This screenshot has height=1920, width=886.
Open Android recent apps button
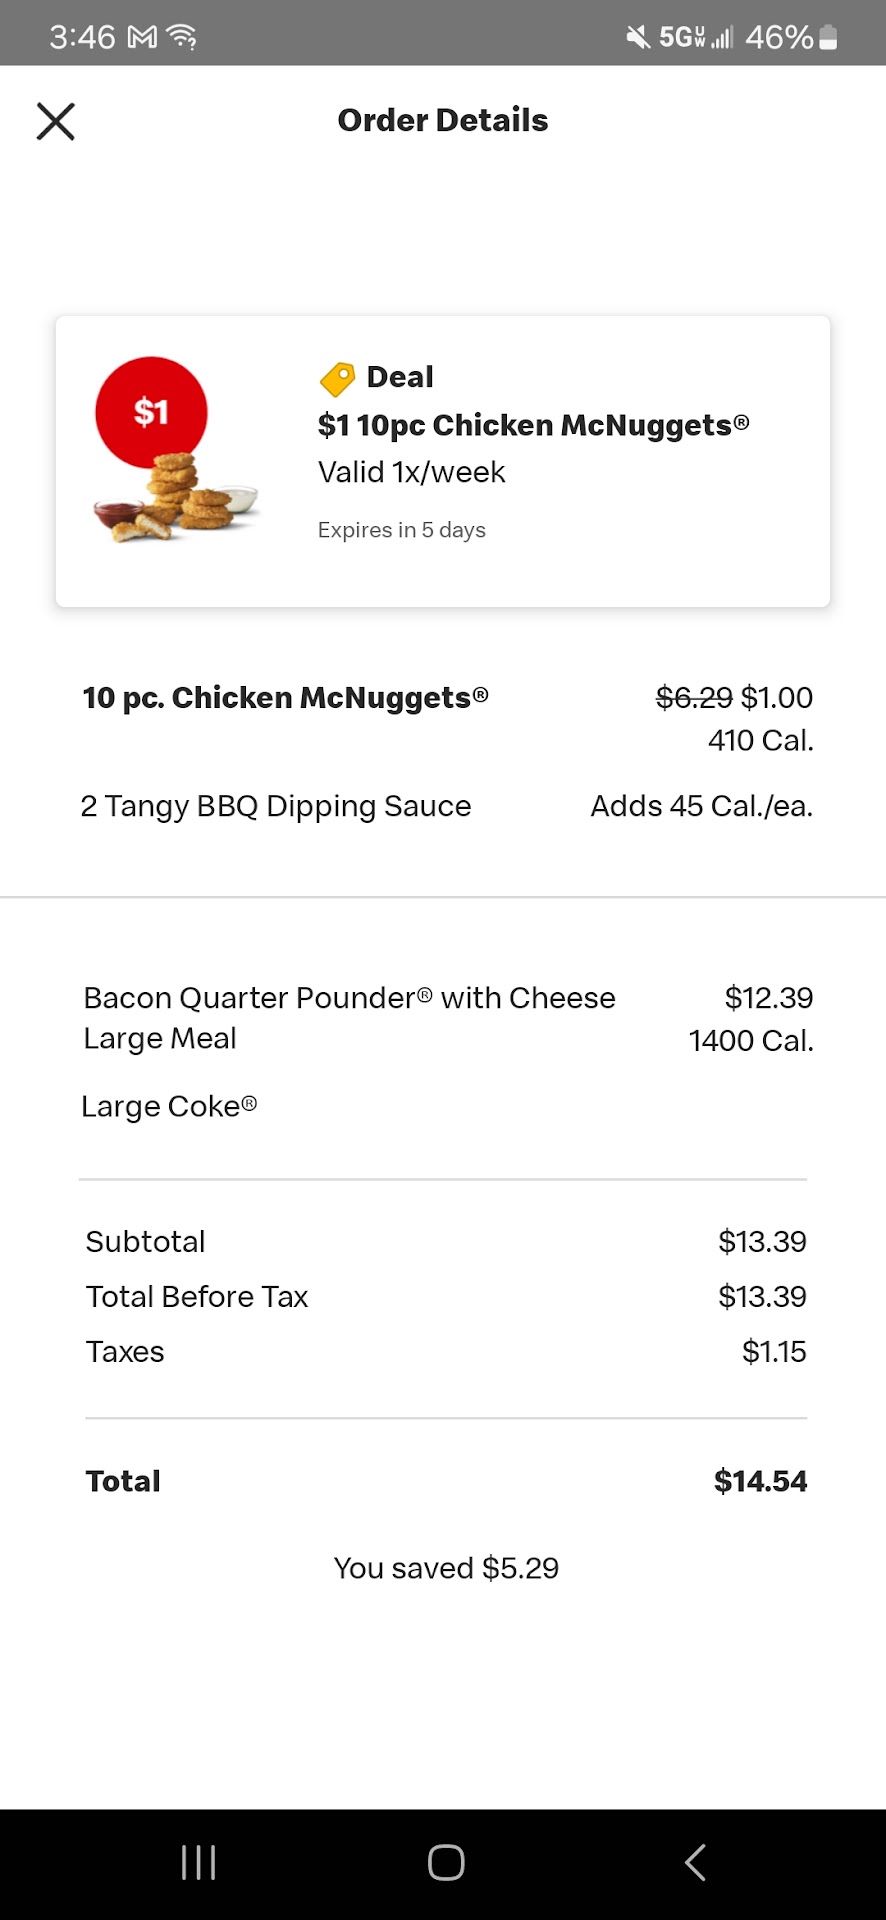pos(198,1862)
